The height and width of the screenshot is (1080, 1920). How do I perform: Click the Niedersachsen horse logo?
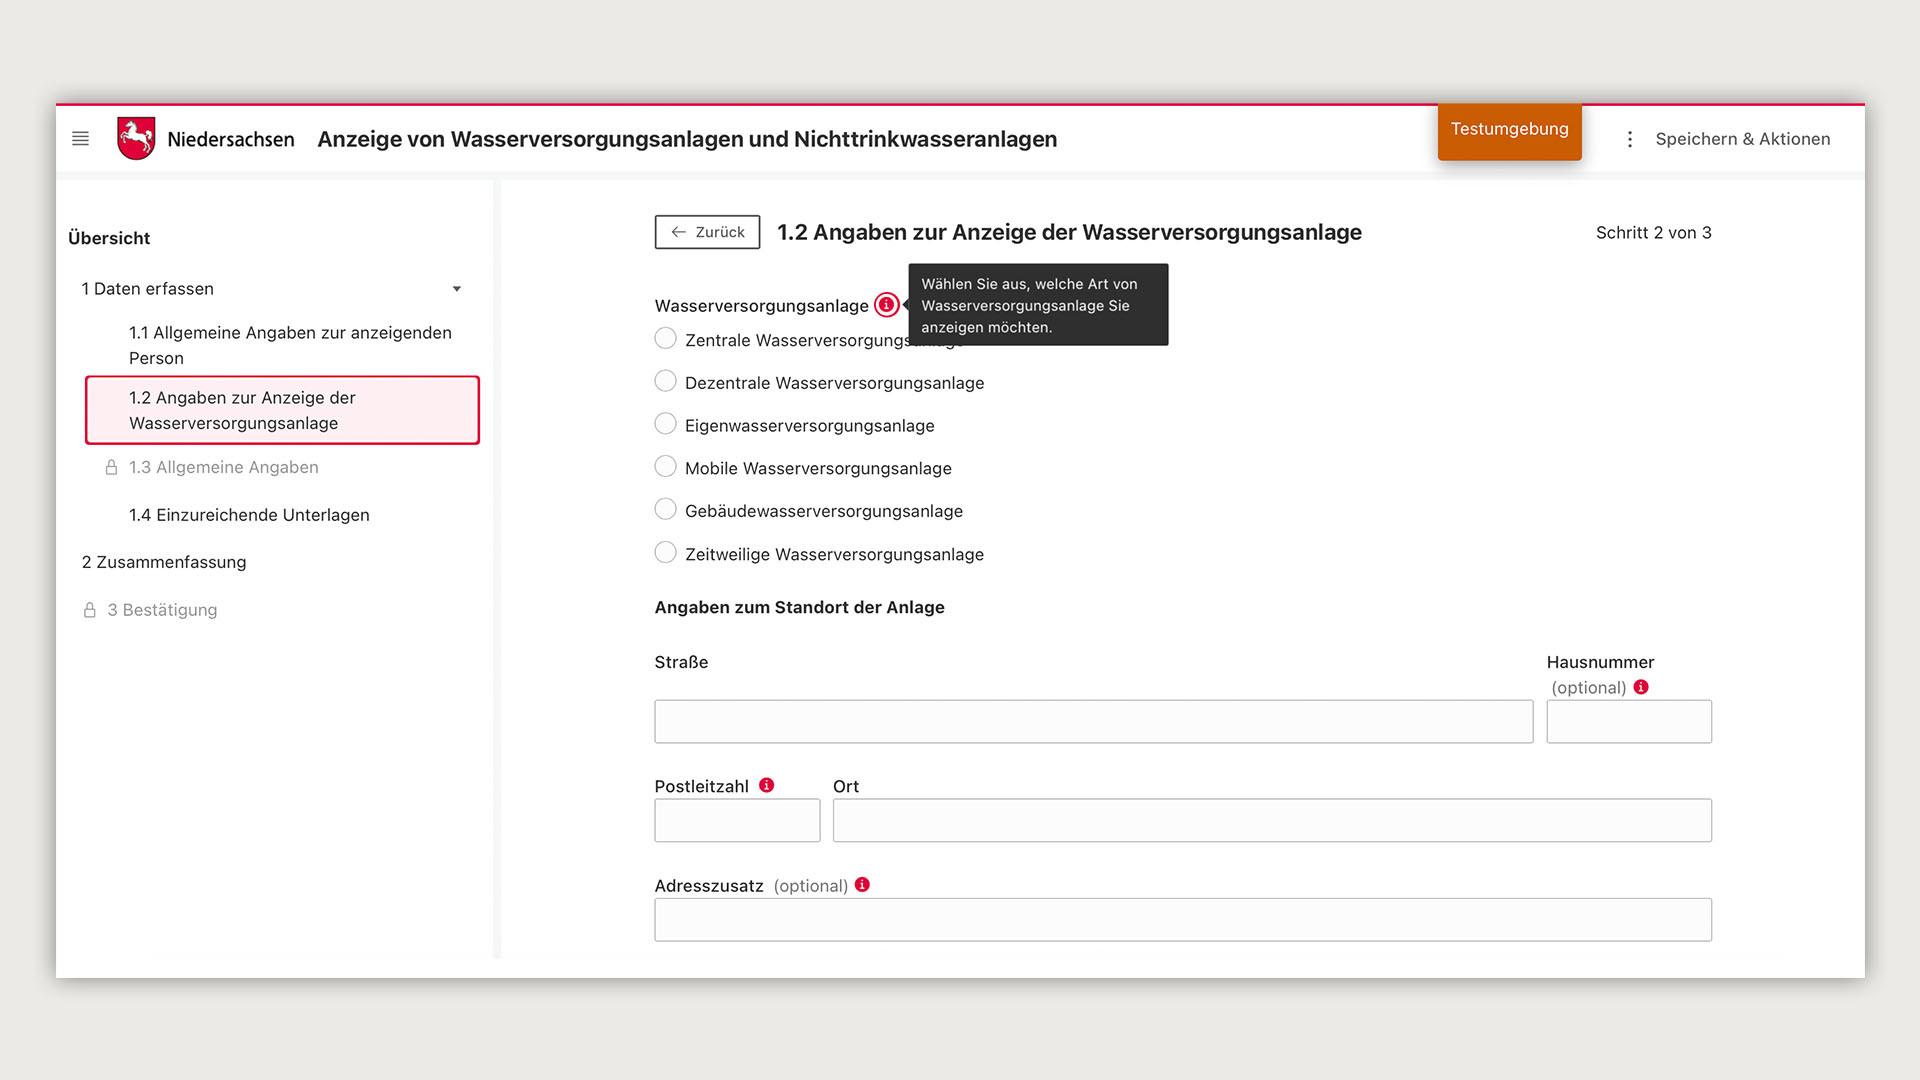(x=136, y=138)
